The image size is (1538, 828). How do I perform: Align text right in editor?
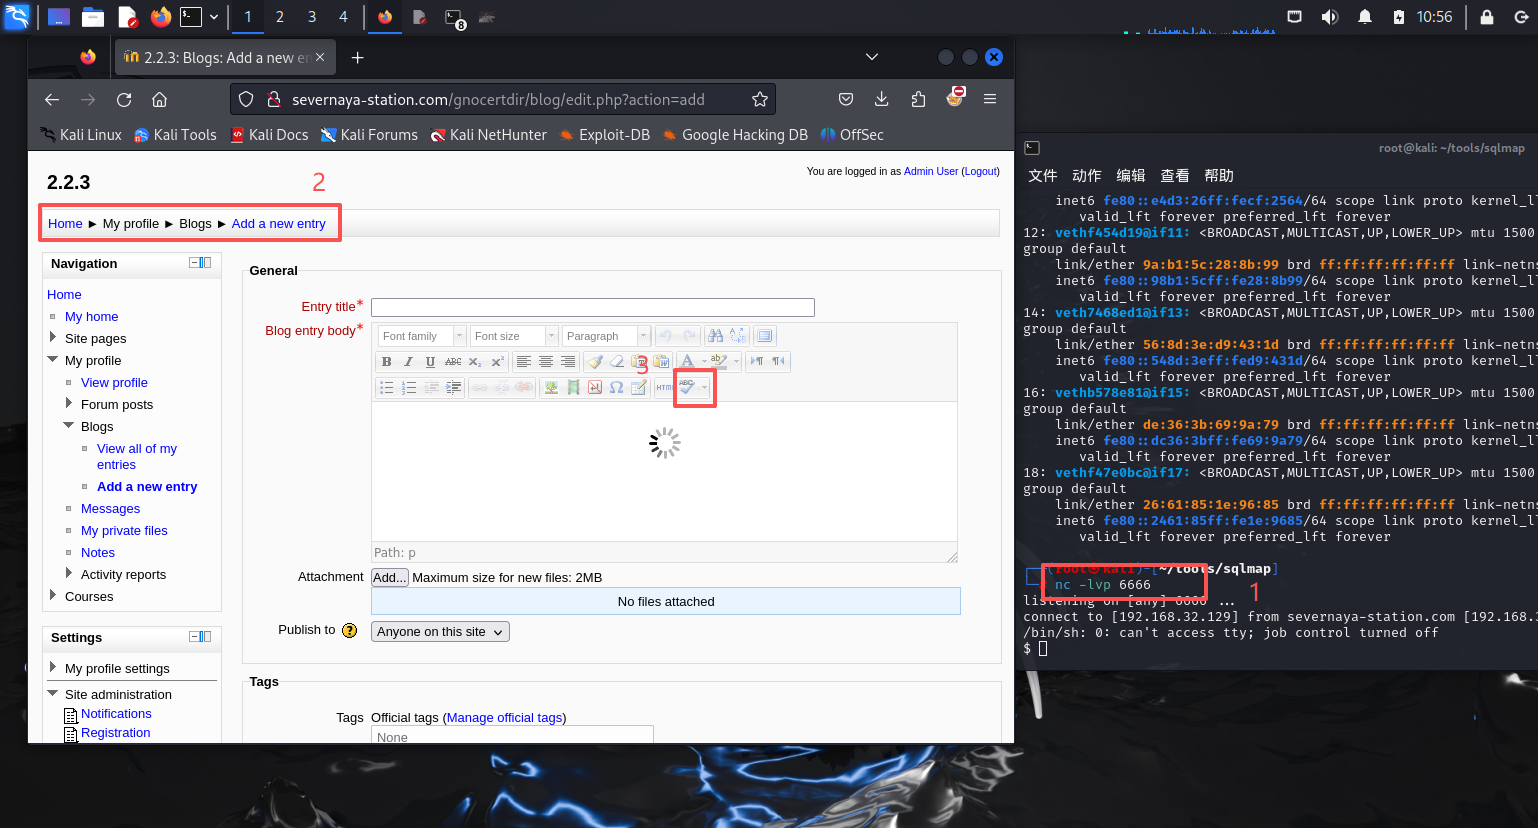tap(568, 362)
